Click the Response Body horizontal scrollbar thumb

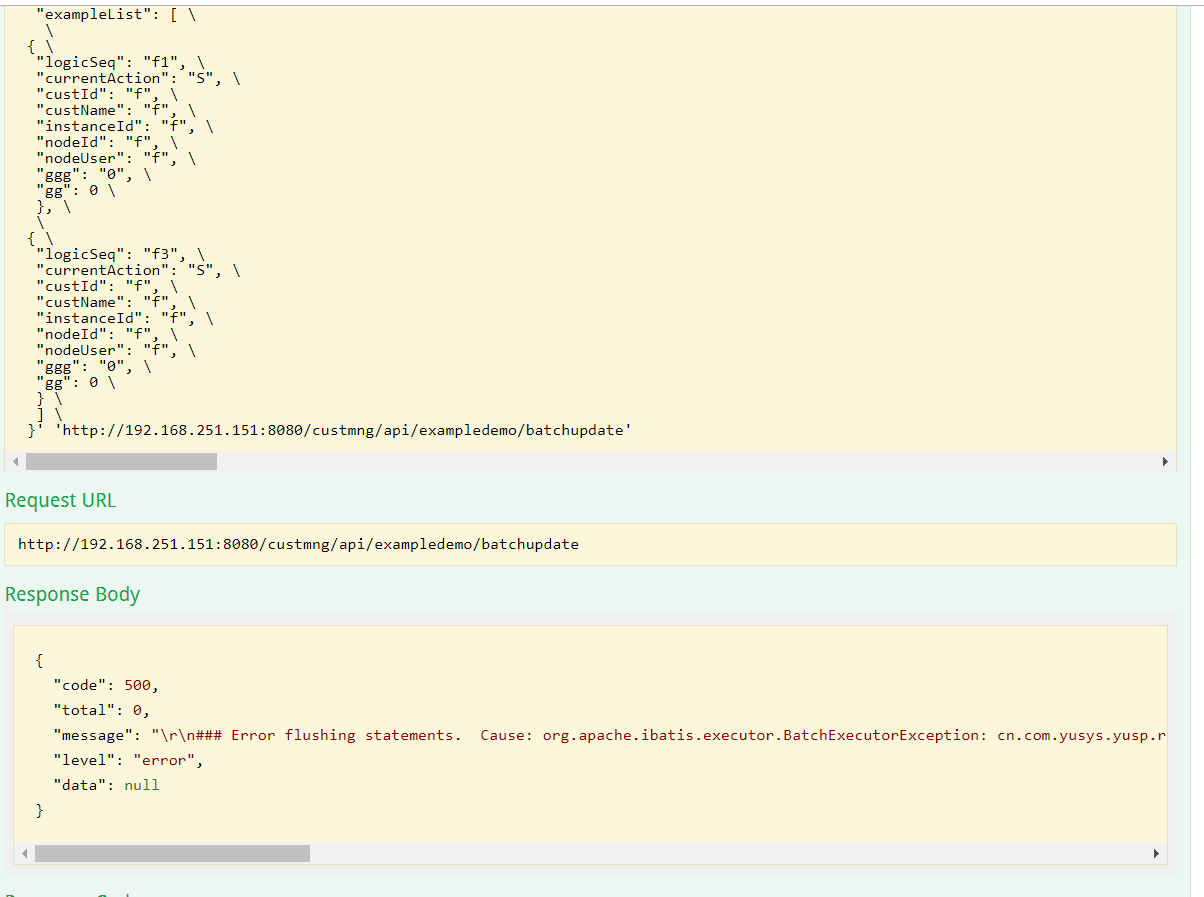(x=172, y=854)
